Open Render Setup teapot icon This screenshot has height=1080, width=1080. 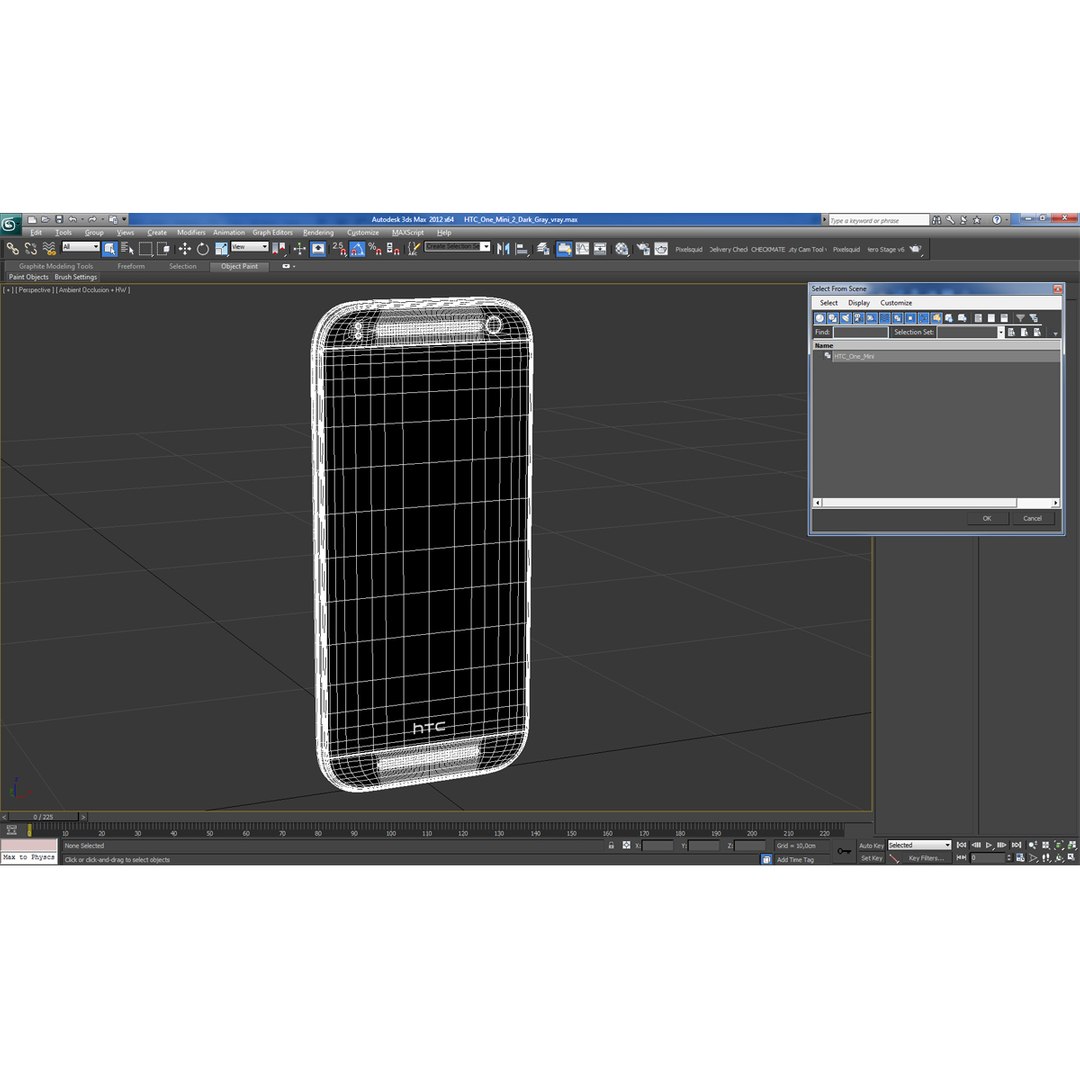643,249
